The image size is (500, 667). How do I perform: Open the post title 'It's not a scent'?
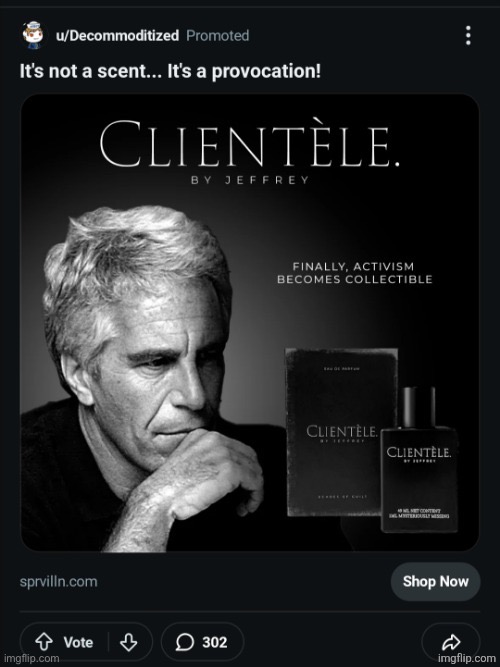pos(170,71)
